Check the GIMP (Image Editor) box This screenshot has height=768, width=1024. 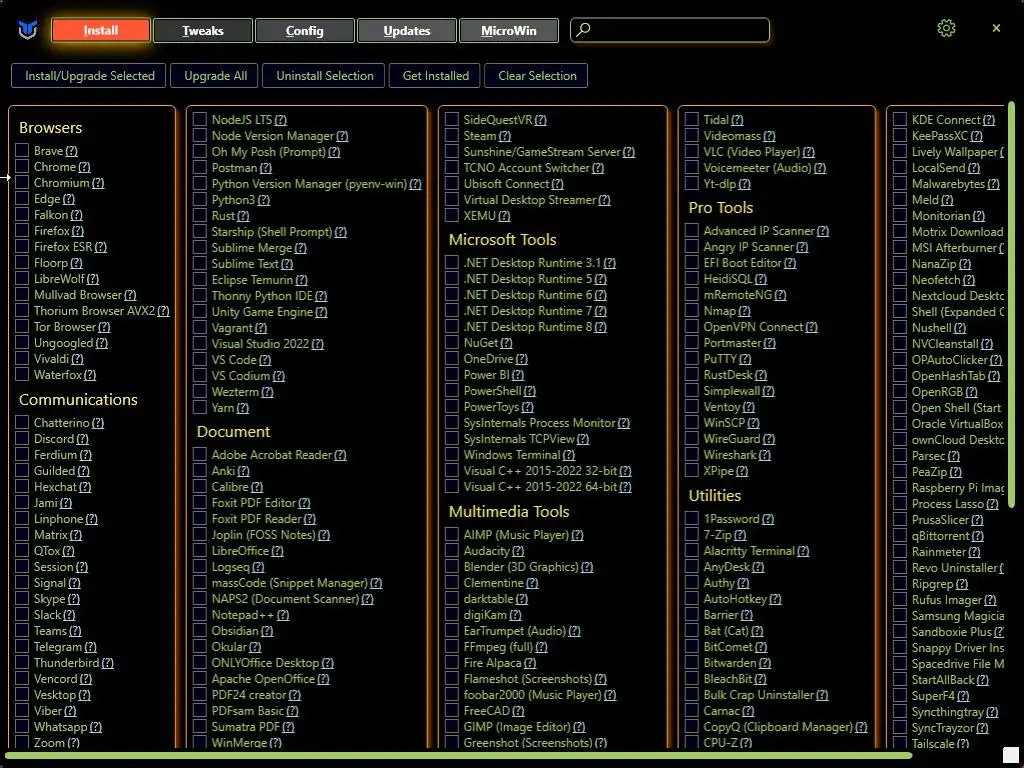pyautogui.click(x=452, y=726)
